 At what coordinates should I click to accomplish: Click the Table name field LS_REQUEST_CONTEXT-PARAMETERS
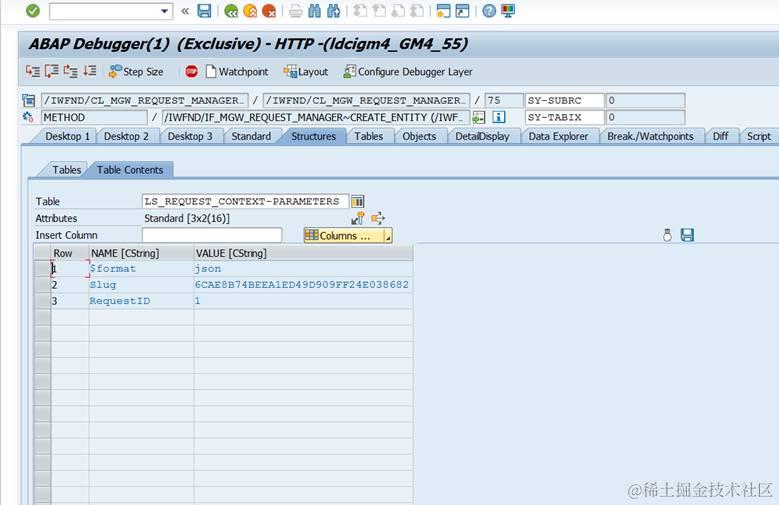(x=245, y=201)
